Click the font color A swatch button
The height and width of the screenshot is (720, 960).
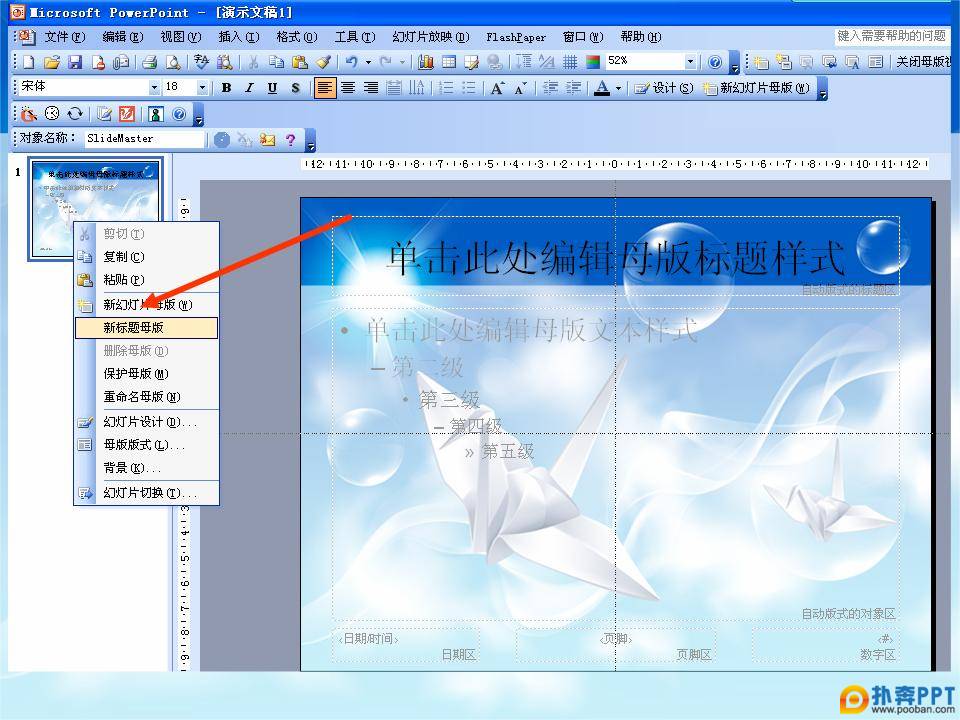(602, 88)
